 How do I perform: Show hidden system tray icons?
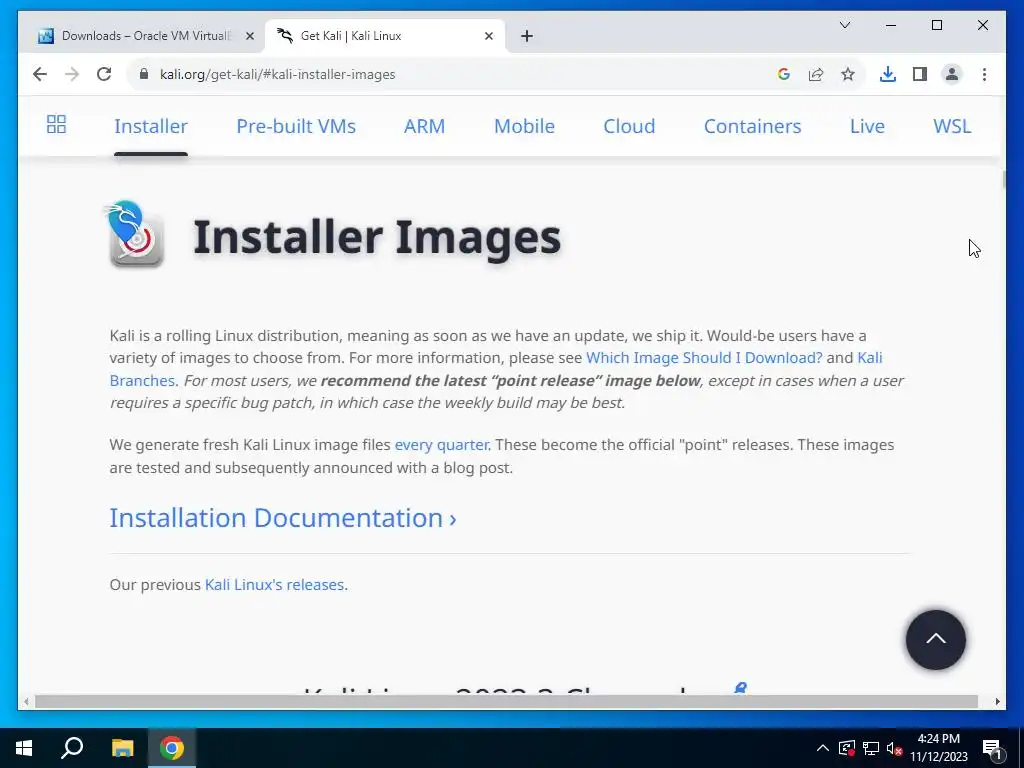823,748
